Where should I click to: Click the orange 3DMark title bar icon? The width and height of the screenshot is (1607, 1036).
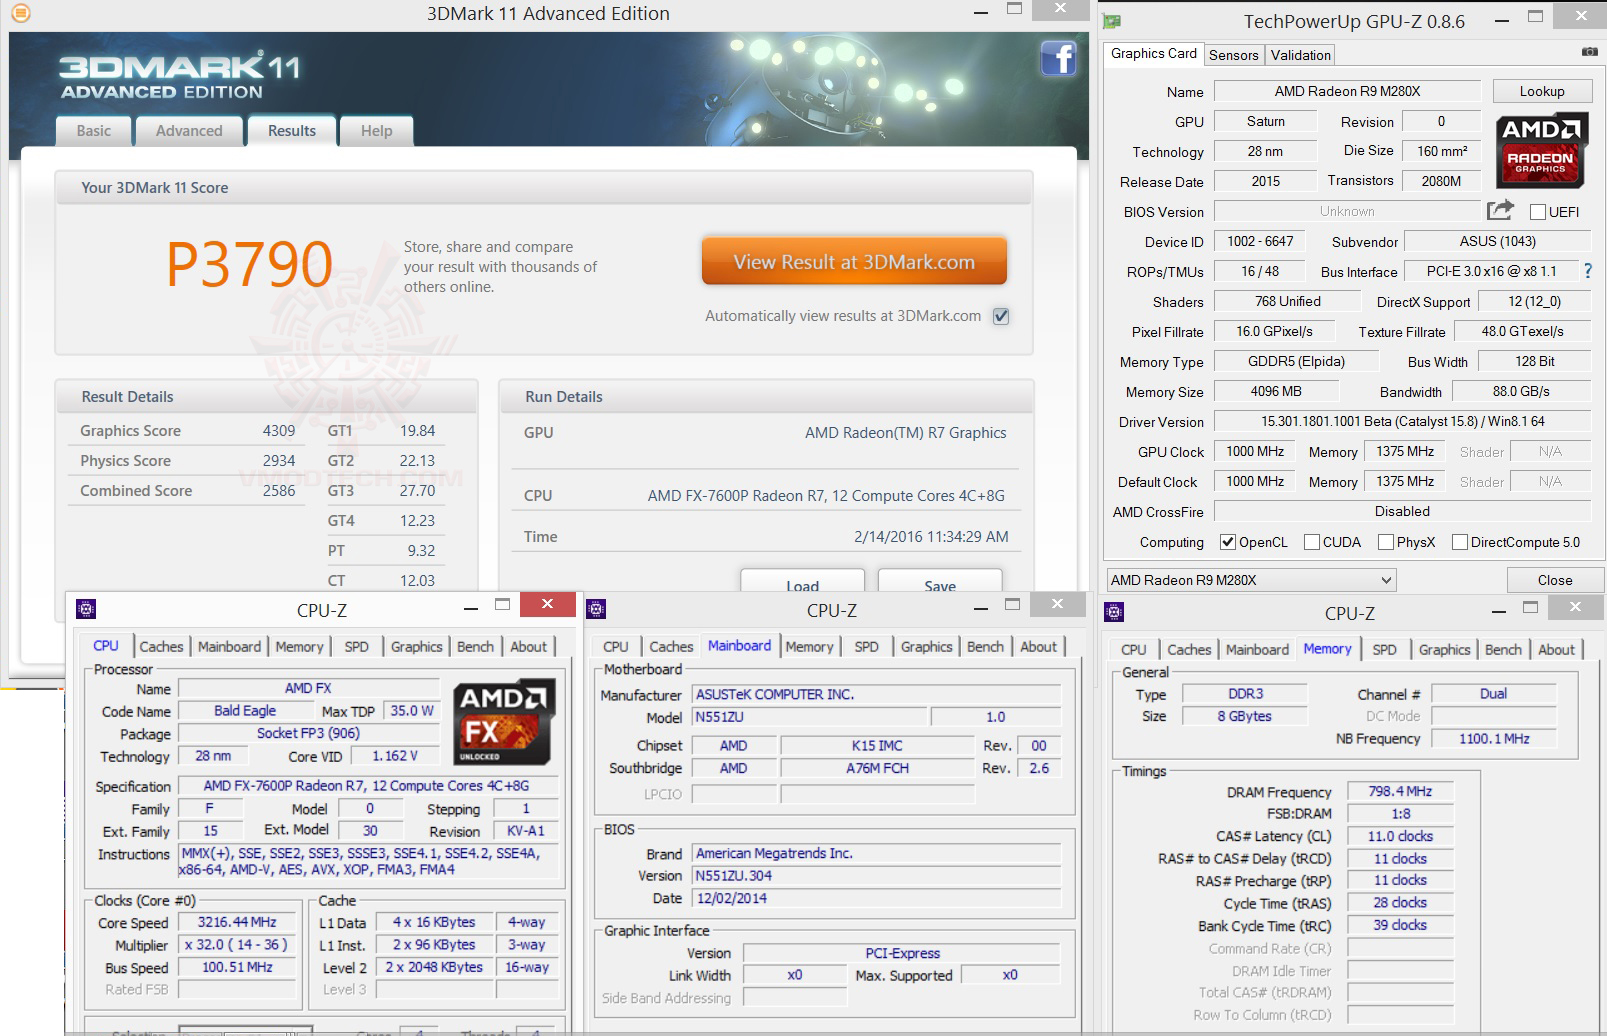coord(19,13)
